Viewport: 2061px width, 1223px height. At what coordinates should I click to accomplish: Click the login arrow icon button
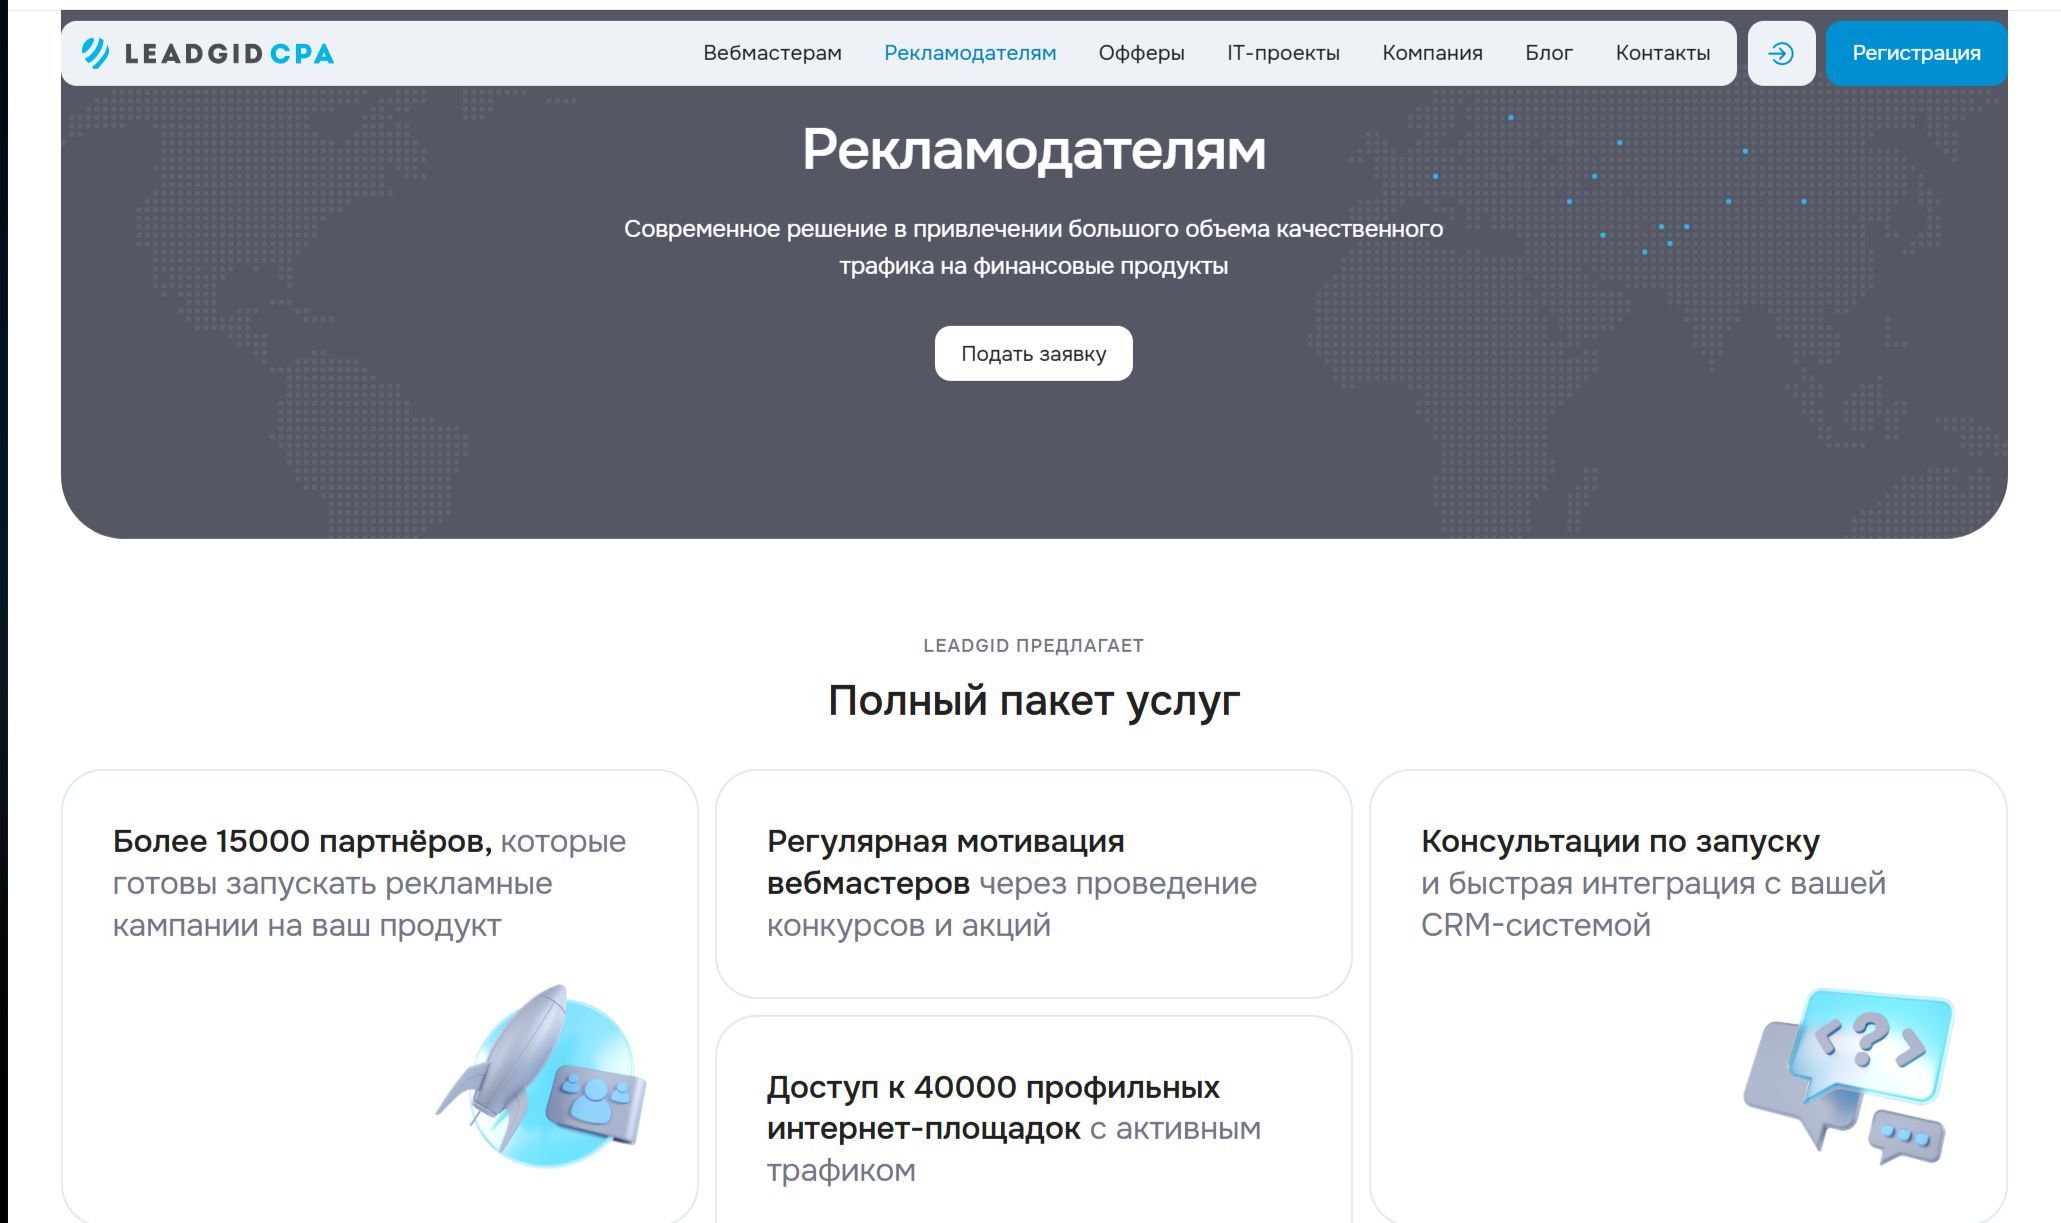click(x=1781, y=53)
